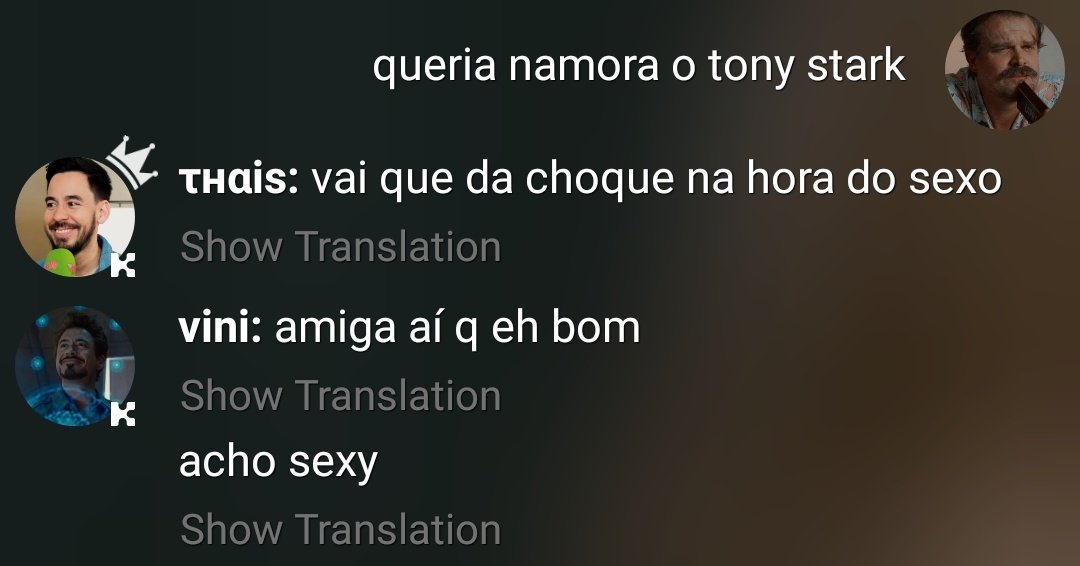Tap the vini username label
This screenshot has height=566, width=1080.
pos(220,328)
